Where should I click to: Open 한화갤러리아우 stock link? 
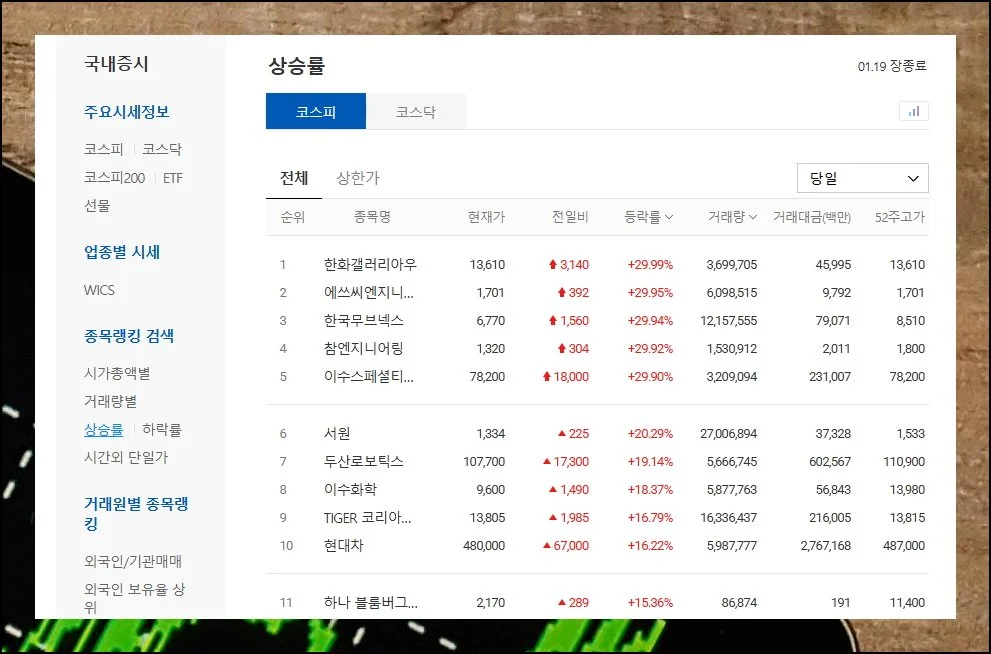click(x=370, y=265)
